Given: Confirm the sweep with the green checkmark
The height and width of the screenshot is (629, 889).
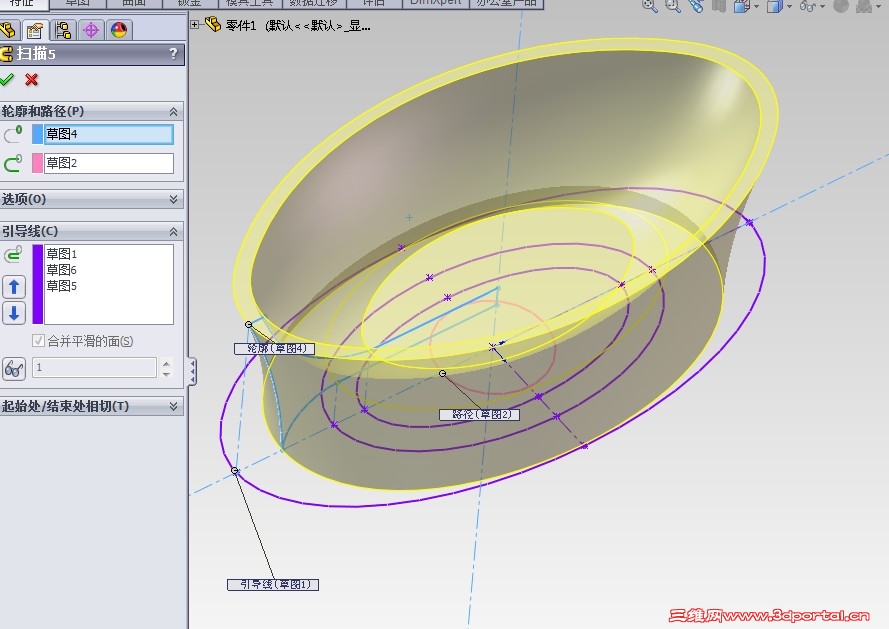Looking at the screenshot, I should point(7,79).
